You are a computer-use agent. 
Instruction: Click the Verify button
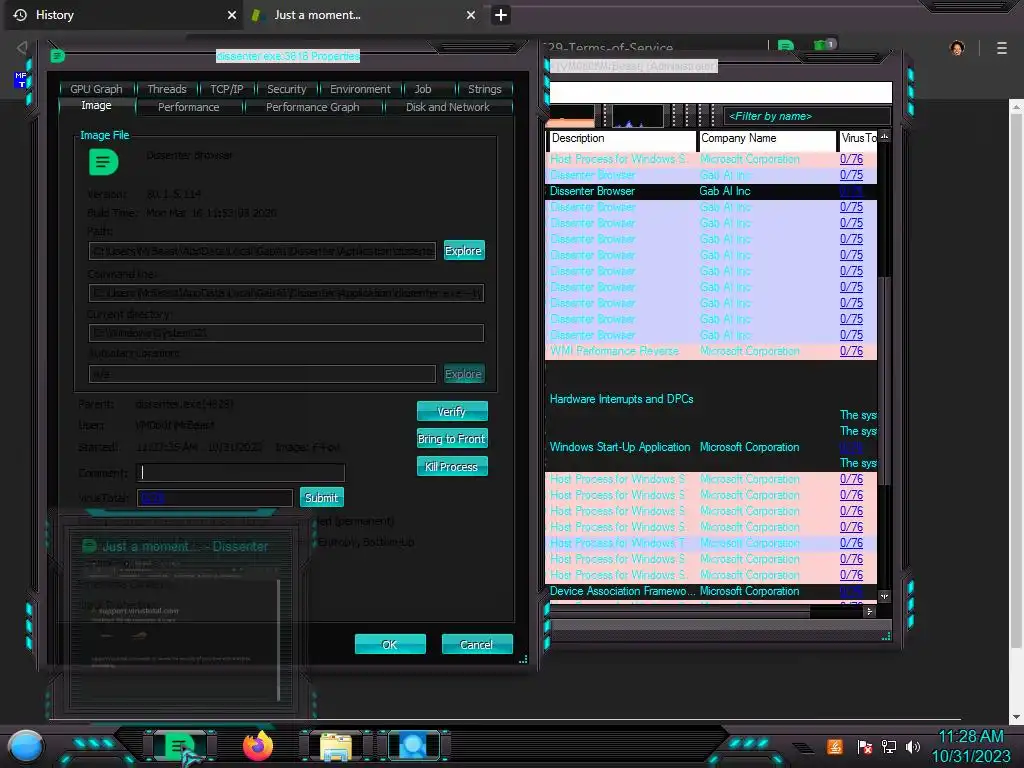point(451,411)
